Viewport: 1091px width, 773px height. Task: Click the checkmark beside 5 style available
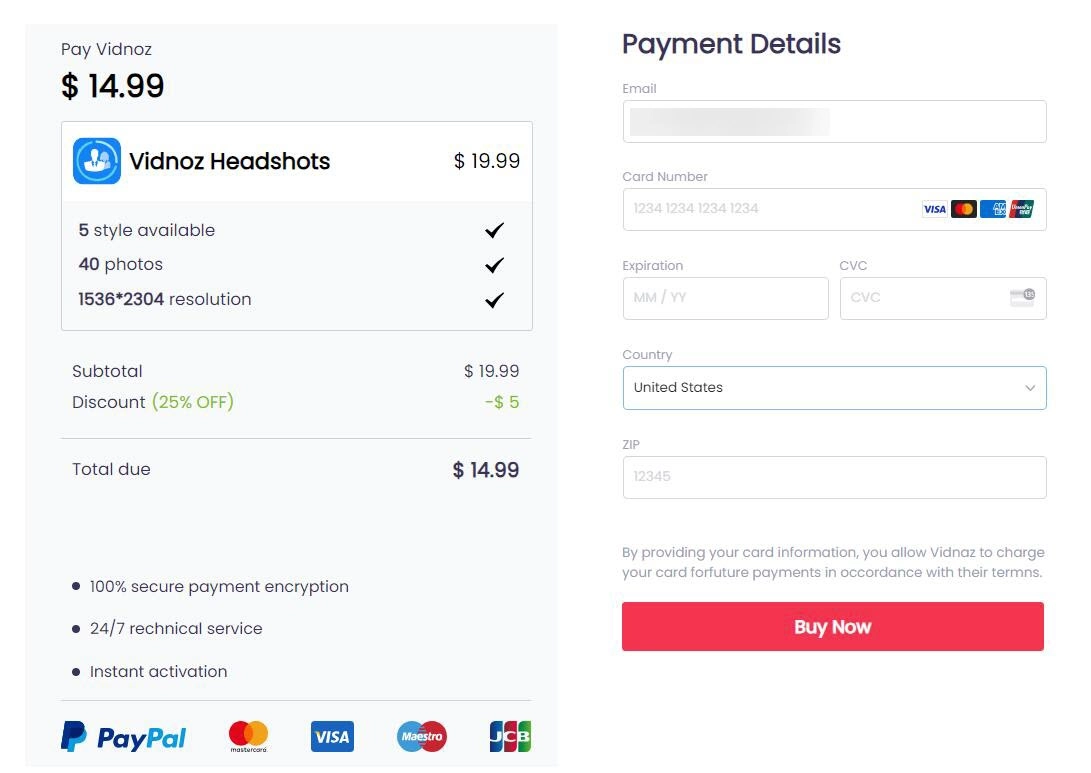tap(494, 231)
